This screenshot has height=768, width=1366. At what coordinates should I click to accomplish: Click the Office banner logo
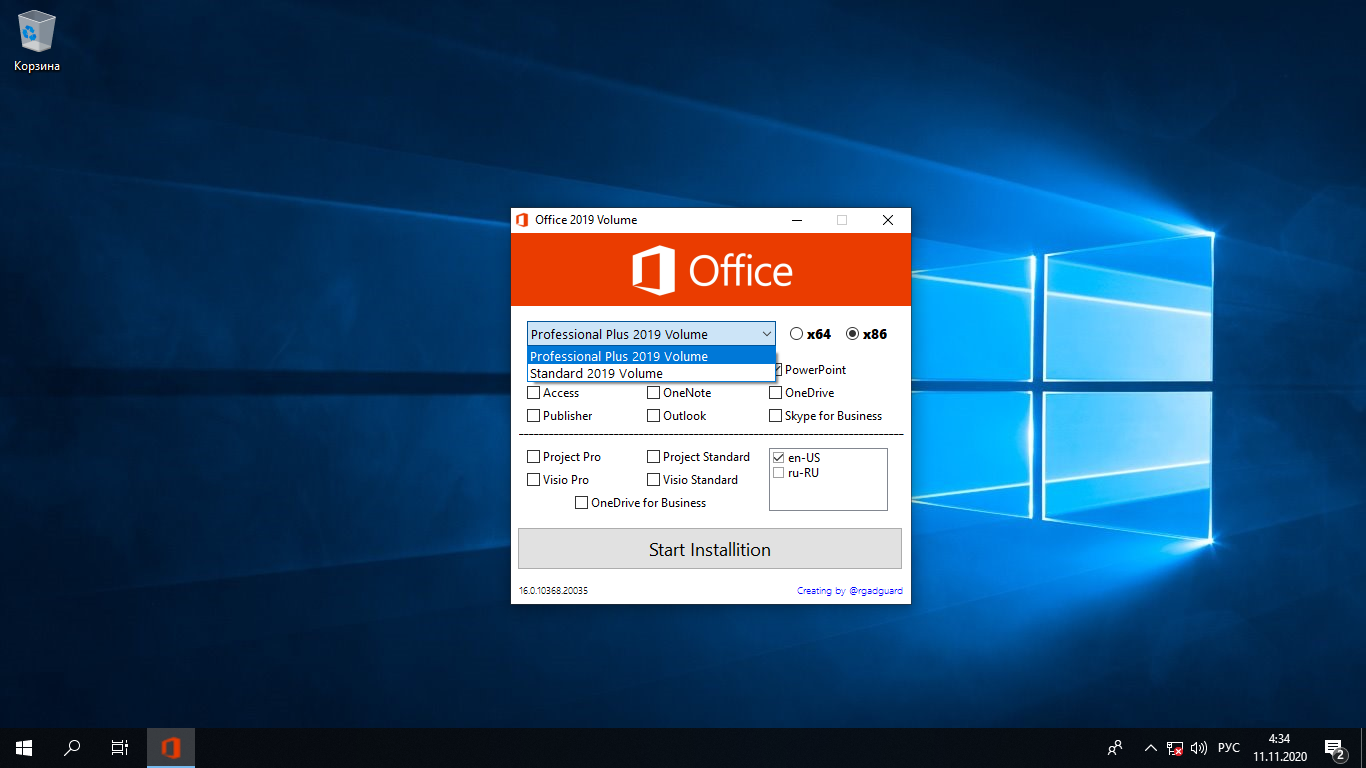click(x=711, y=271)
